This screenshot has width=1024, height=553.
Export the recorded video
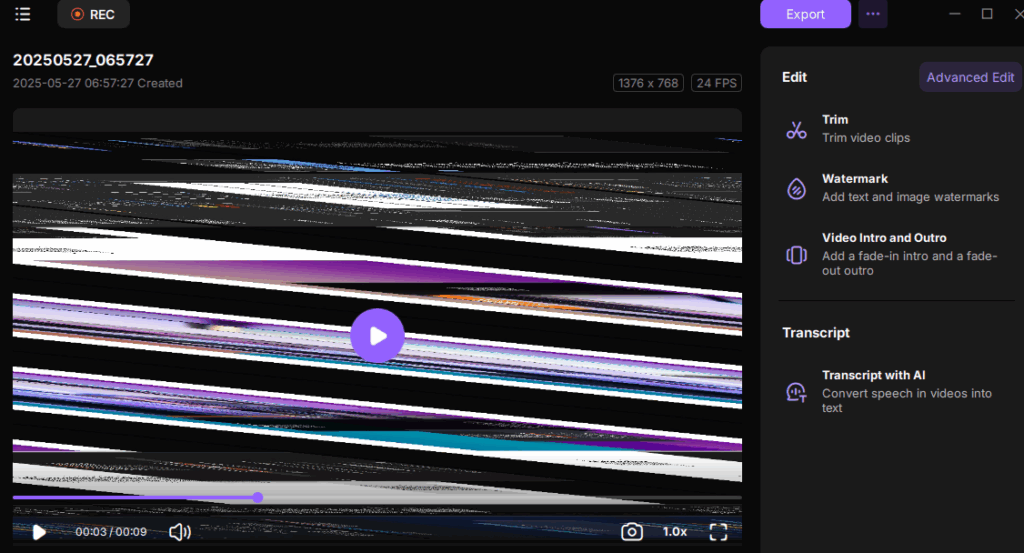(805, 14)
